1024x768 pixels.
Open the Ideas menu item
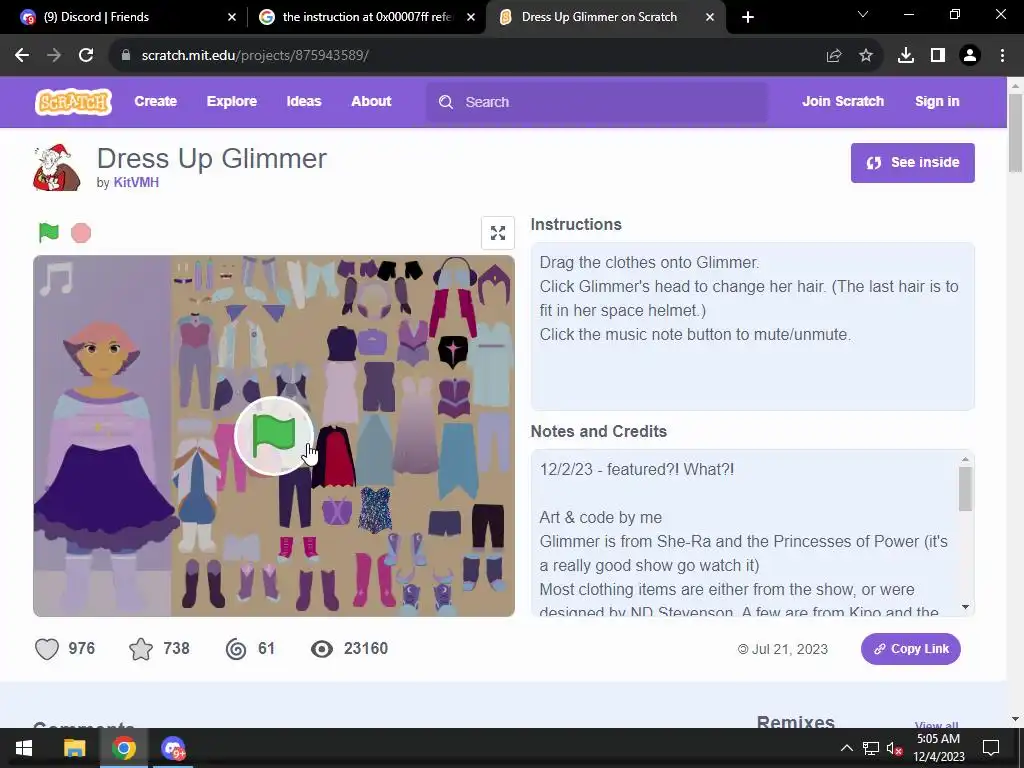(304, 101)
